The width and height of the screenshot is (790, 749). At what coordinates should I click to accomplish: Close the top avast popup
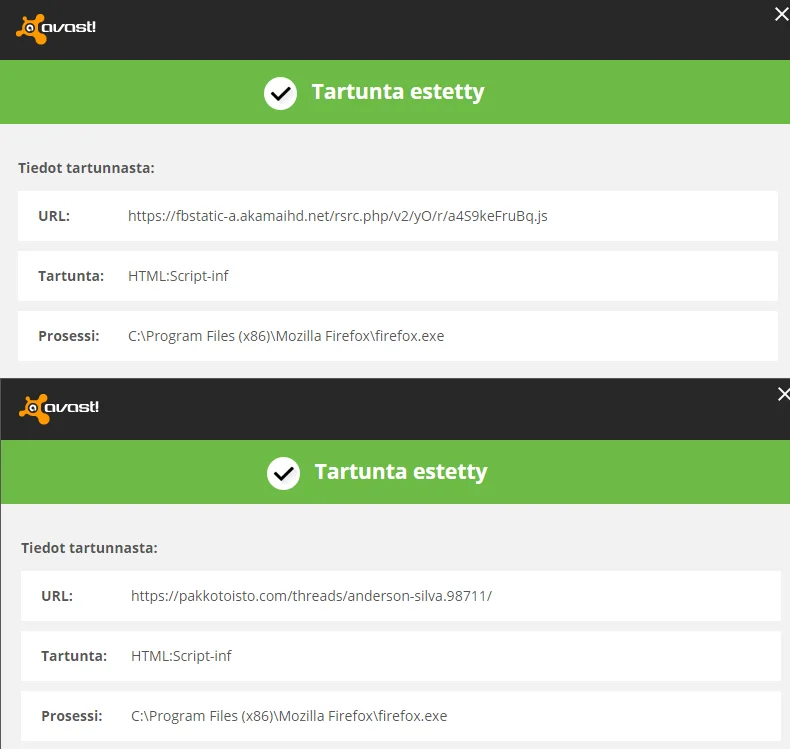tap(781, 14)
